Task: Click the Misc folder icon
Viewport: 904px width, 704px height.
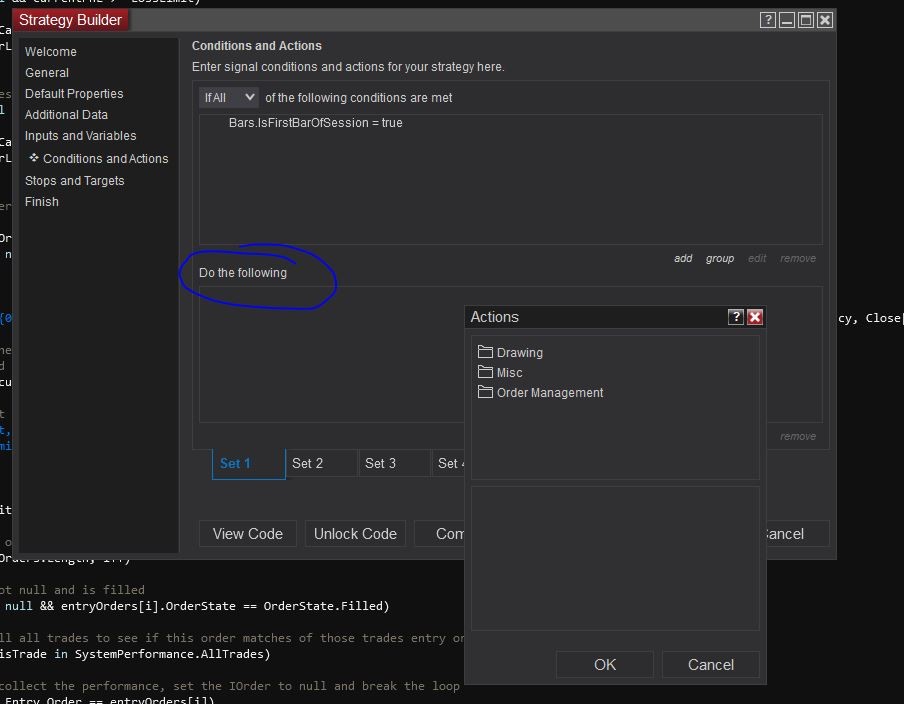Action: [485, 372]
